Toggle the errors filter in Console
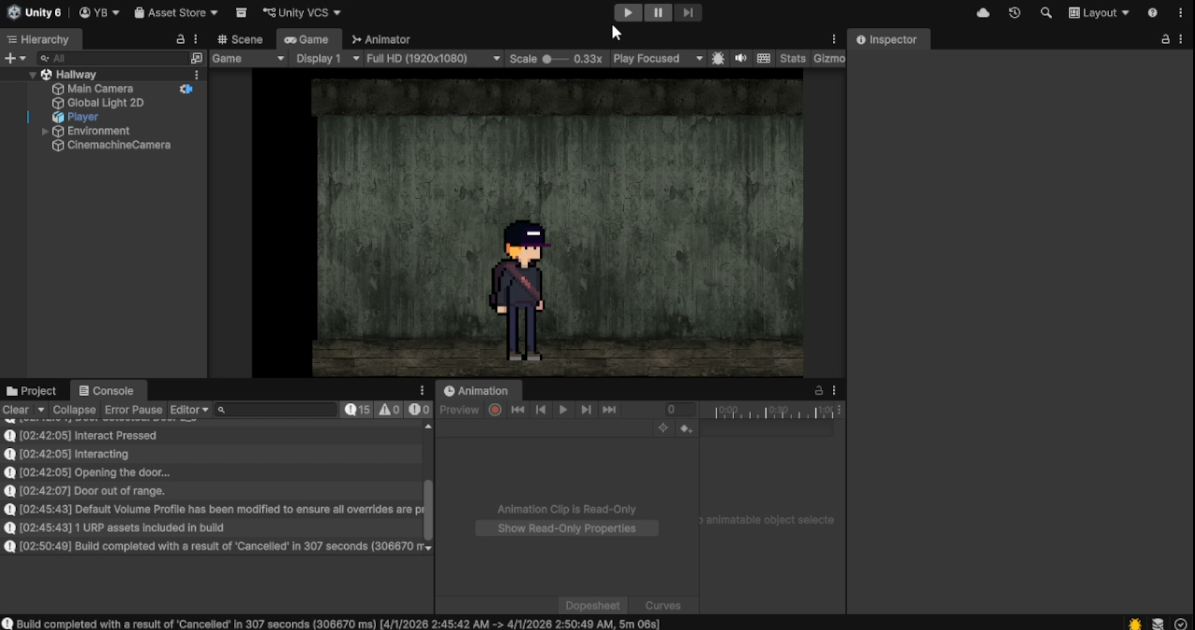 [x=418, y=410]
